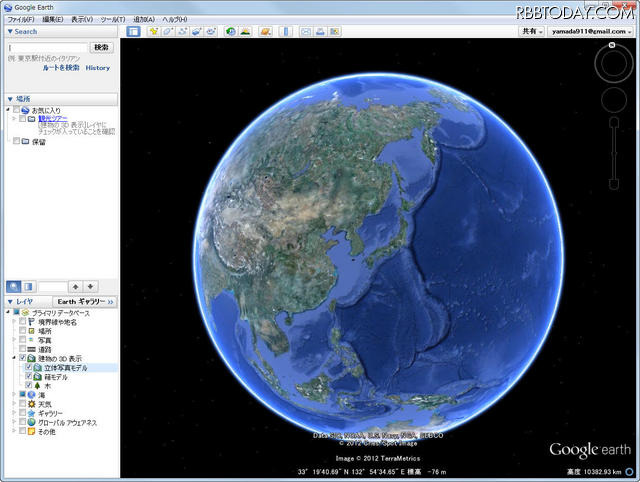
Task: Click the Add Path toolbar icon
Action: [x=182, y=32]
